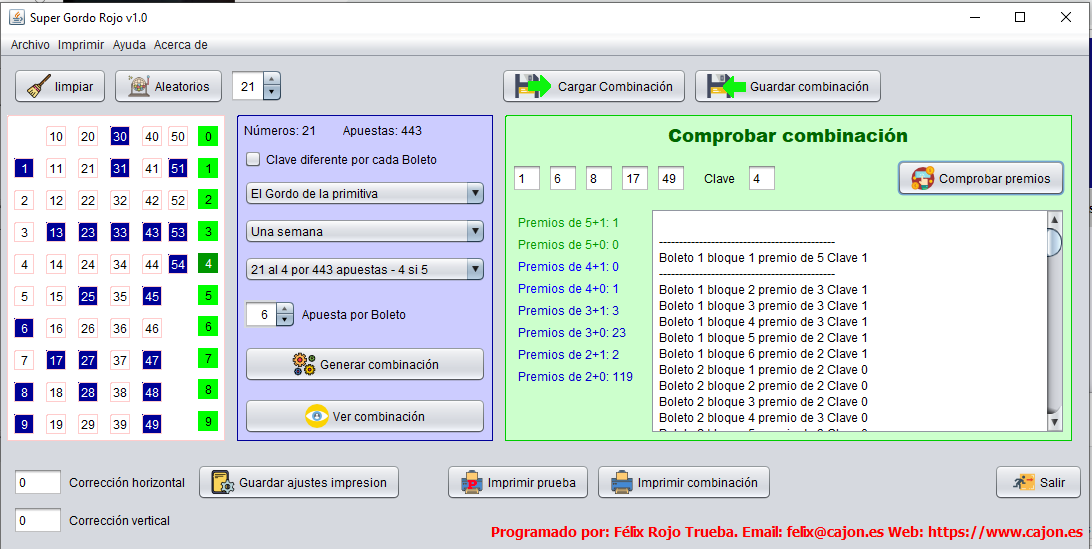Deselect number 1 in the grid
This screenshot has width=1092, height=549.
click(24, 169)
